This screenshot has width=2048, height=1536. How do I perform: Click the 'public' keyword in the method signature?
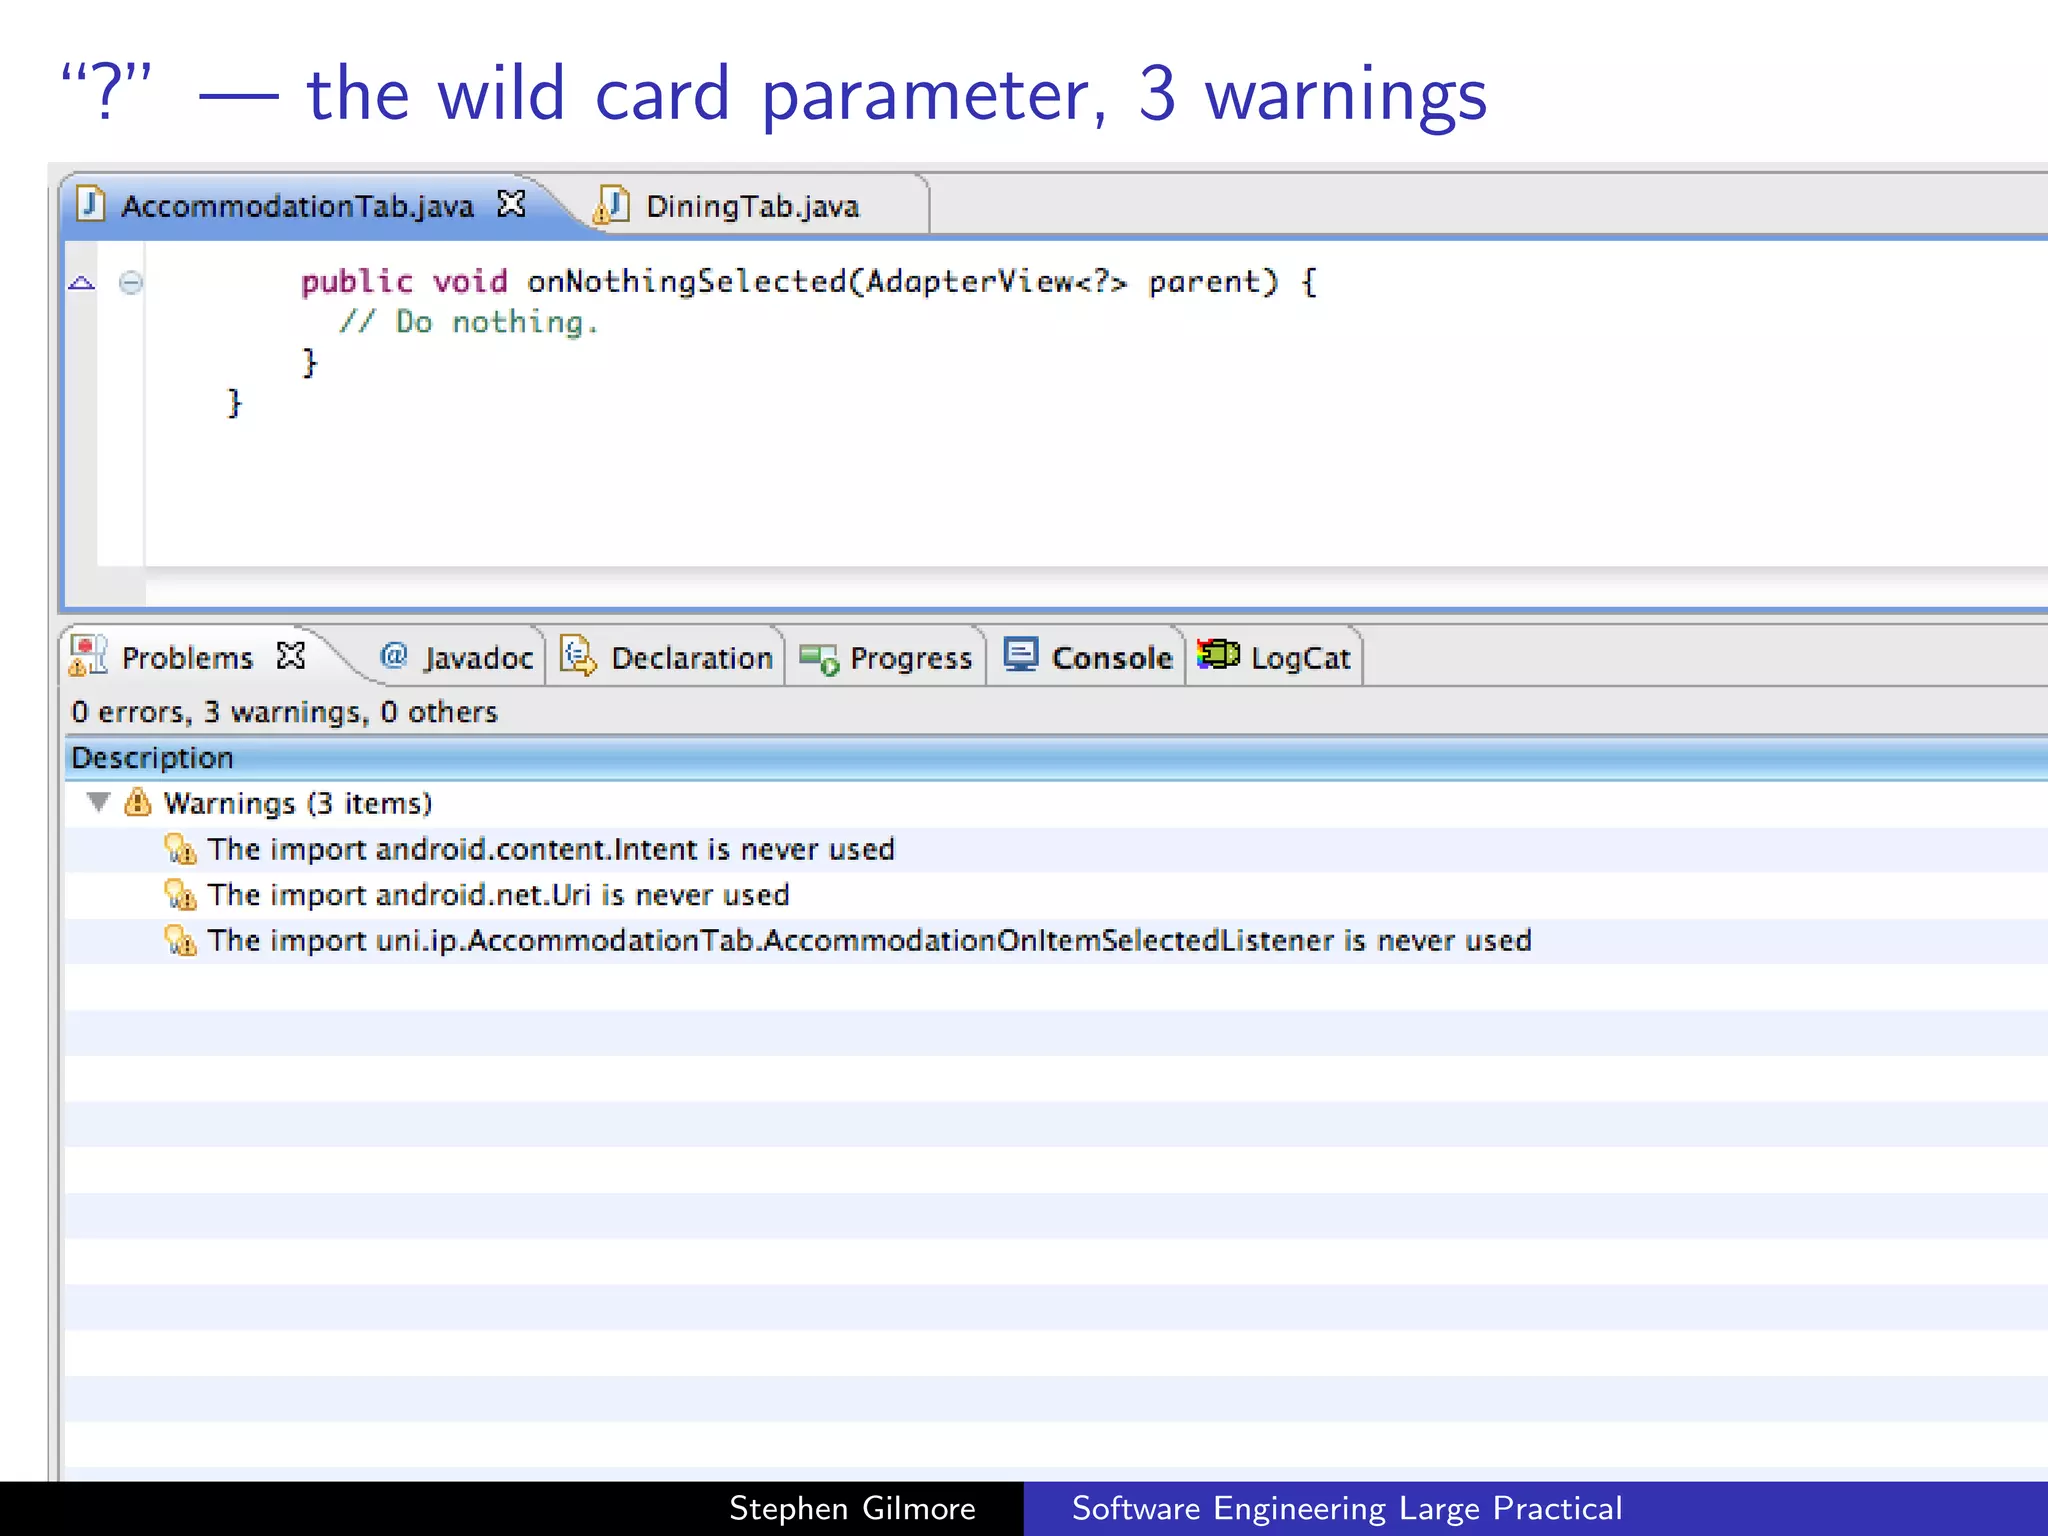pyautogui.click(x=357, y=283)
